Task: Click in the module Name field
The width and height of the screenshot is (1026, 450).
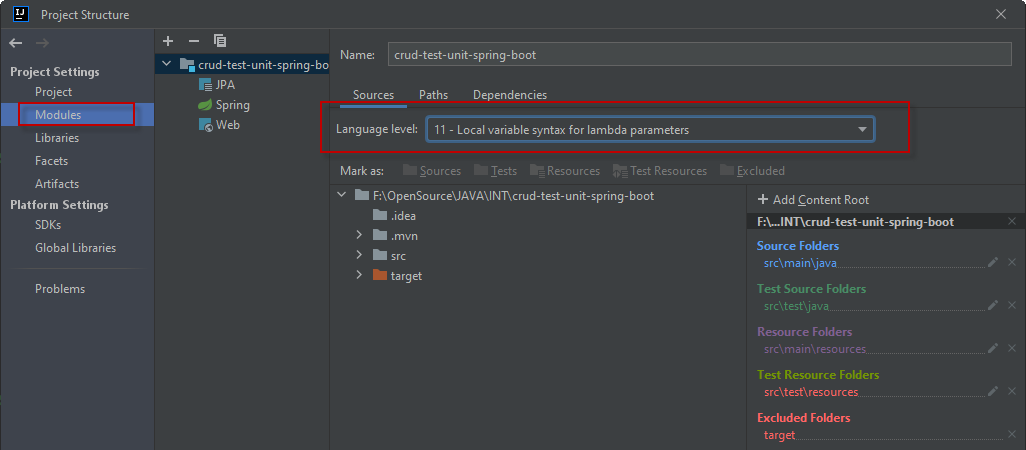Action: click(x=699, y=55)
